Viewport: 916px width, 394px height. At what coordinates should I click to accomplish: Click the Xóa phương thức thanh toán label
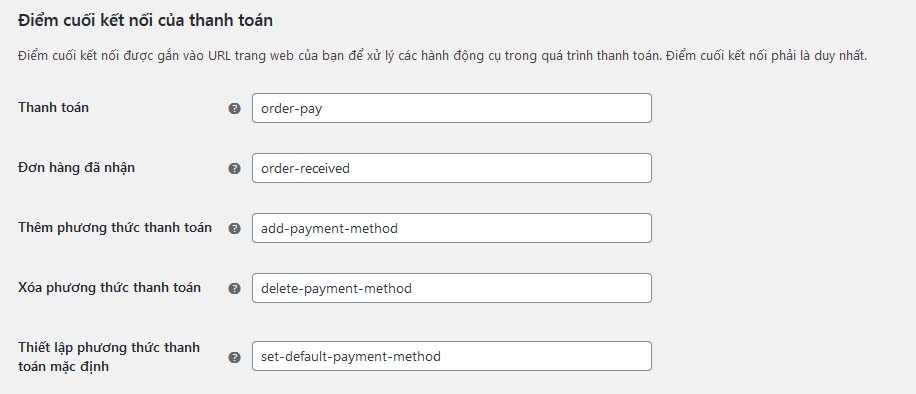(109, 288)
